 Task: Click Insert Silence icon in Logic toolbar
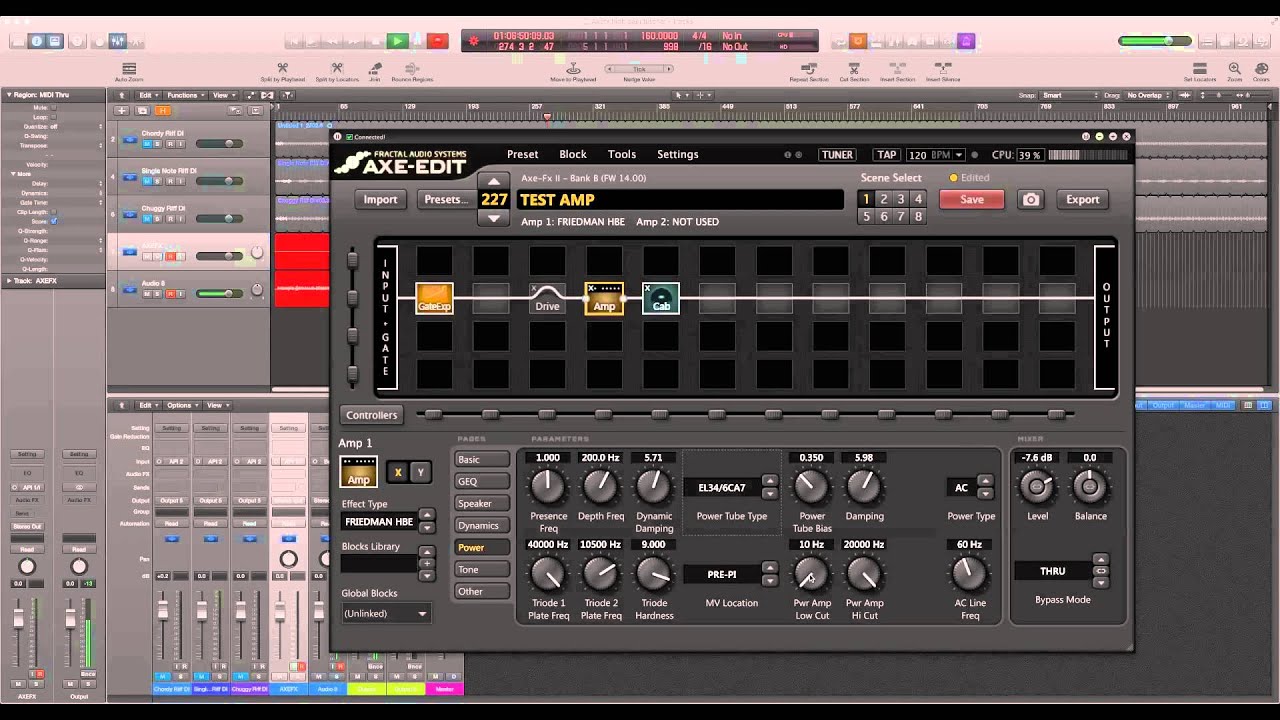tap(942, 69)
